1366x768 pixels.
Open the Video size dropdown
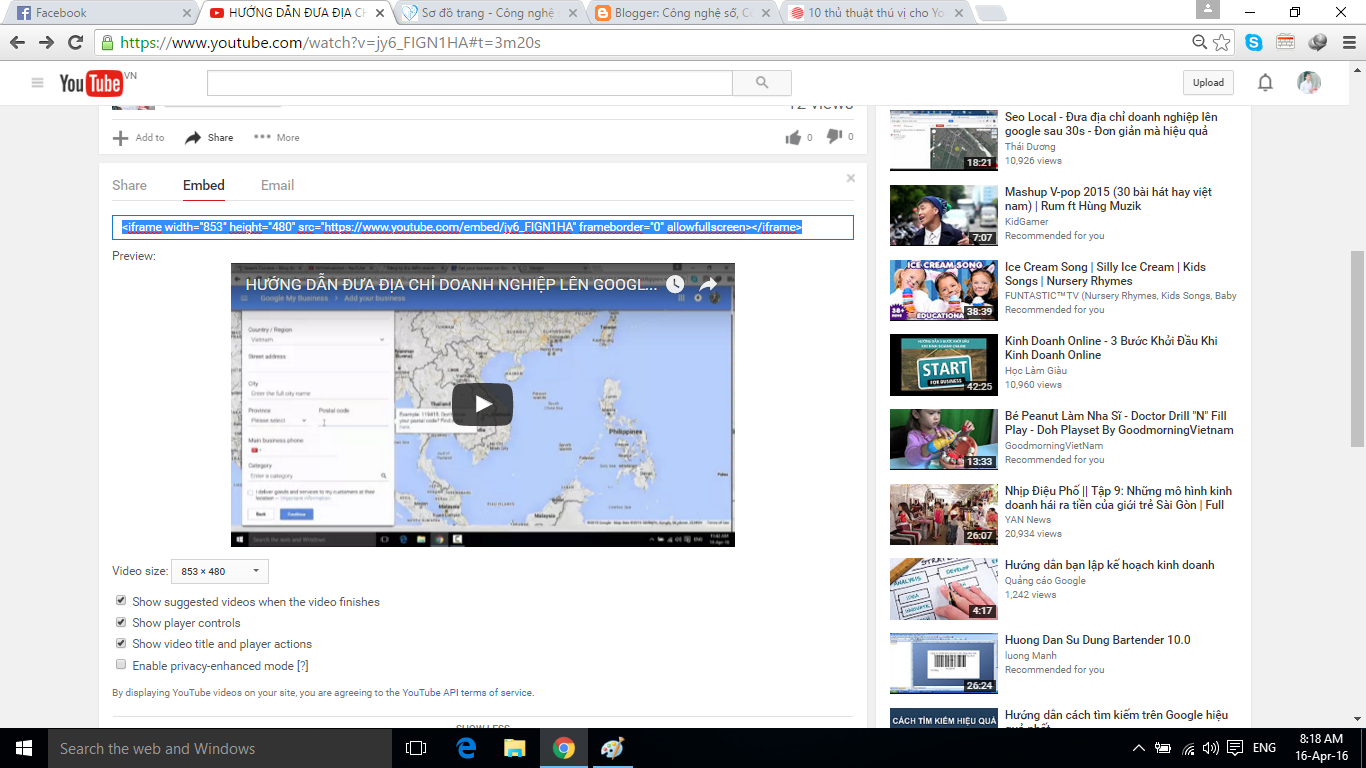tap(220, 571)
